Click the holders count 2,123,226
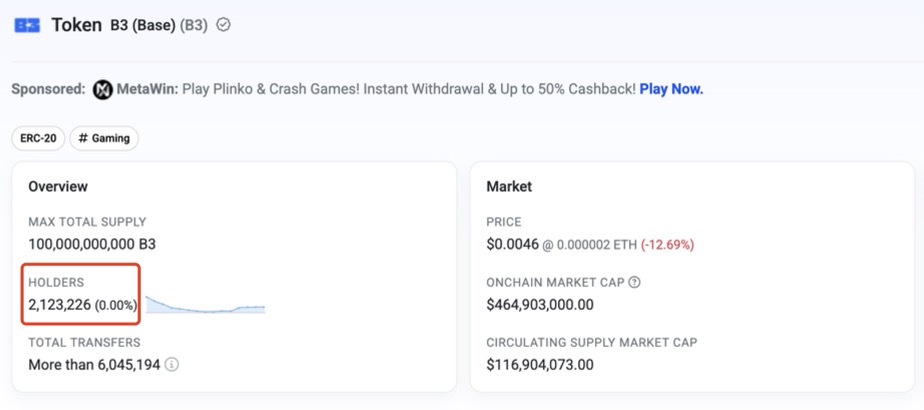 60,305
